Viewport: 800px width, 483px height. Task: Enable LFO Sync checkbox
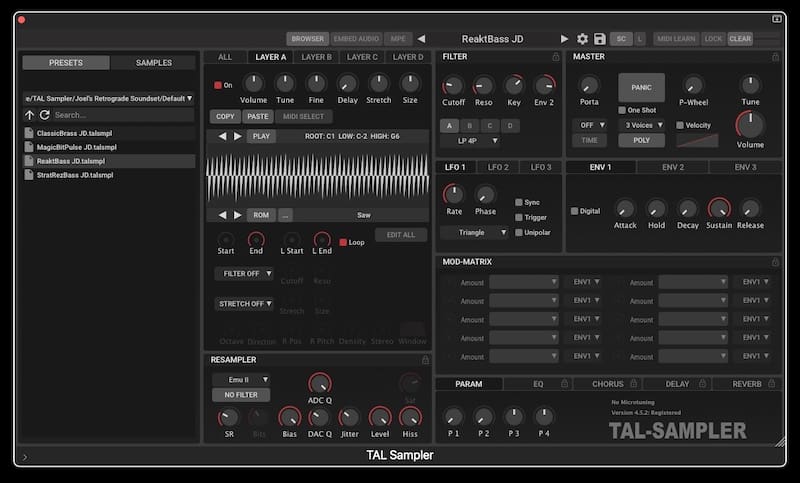(x=519, y=202)
